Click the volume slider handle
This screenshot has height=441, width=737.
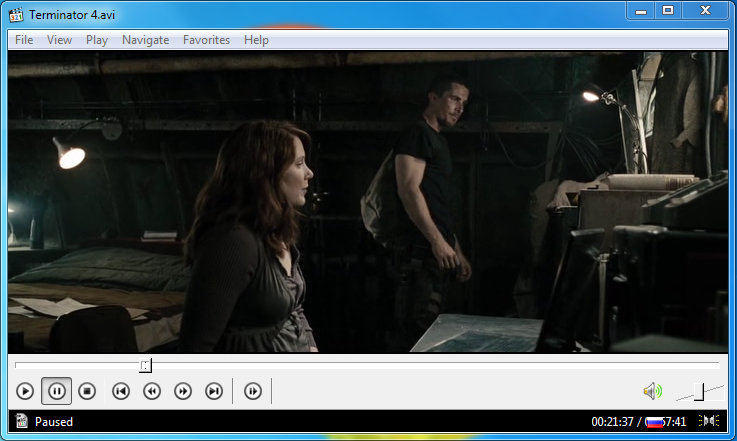[x=699, y=392]
